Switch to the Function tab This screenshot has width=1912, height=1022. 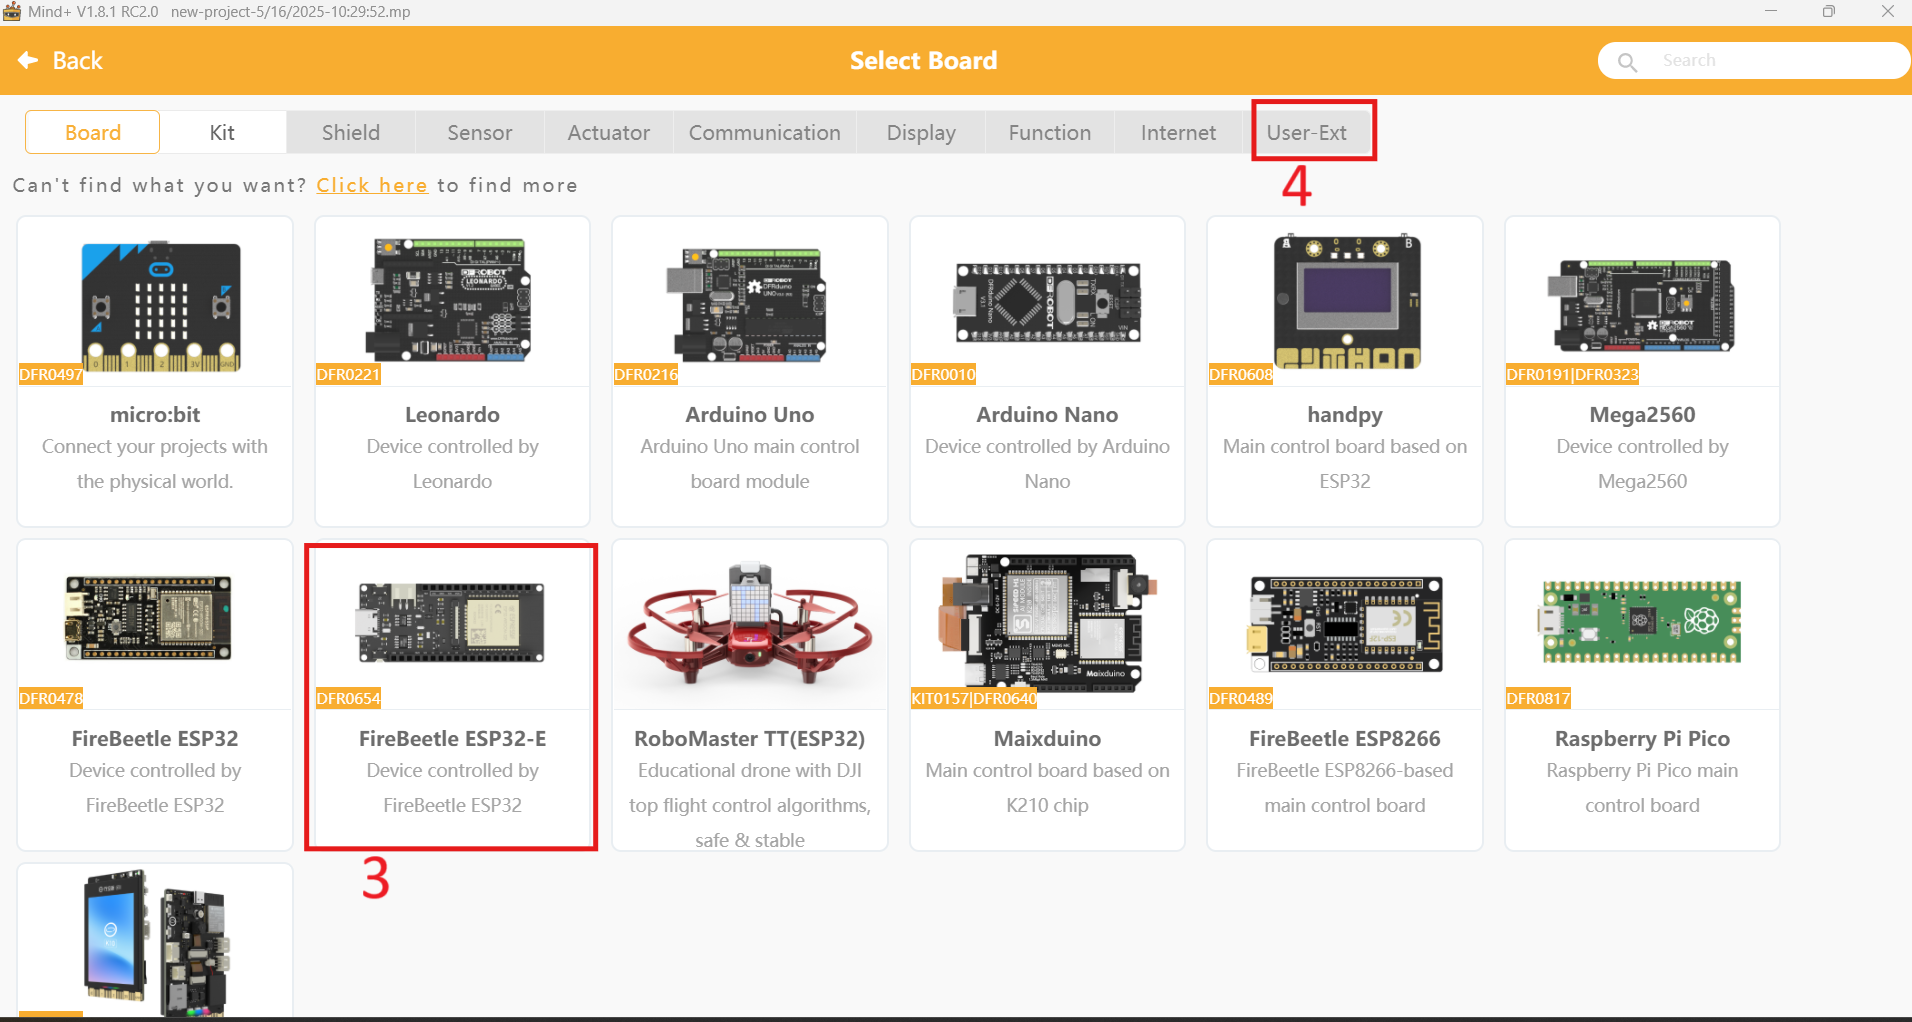point(1050,132)
